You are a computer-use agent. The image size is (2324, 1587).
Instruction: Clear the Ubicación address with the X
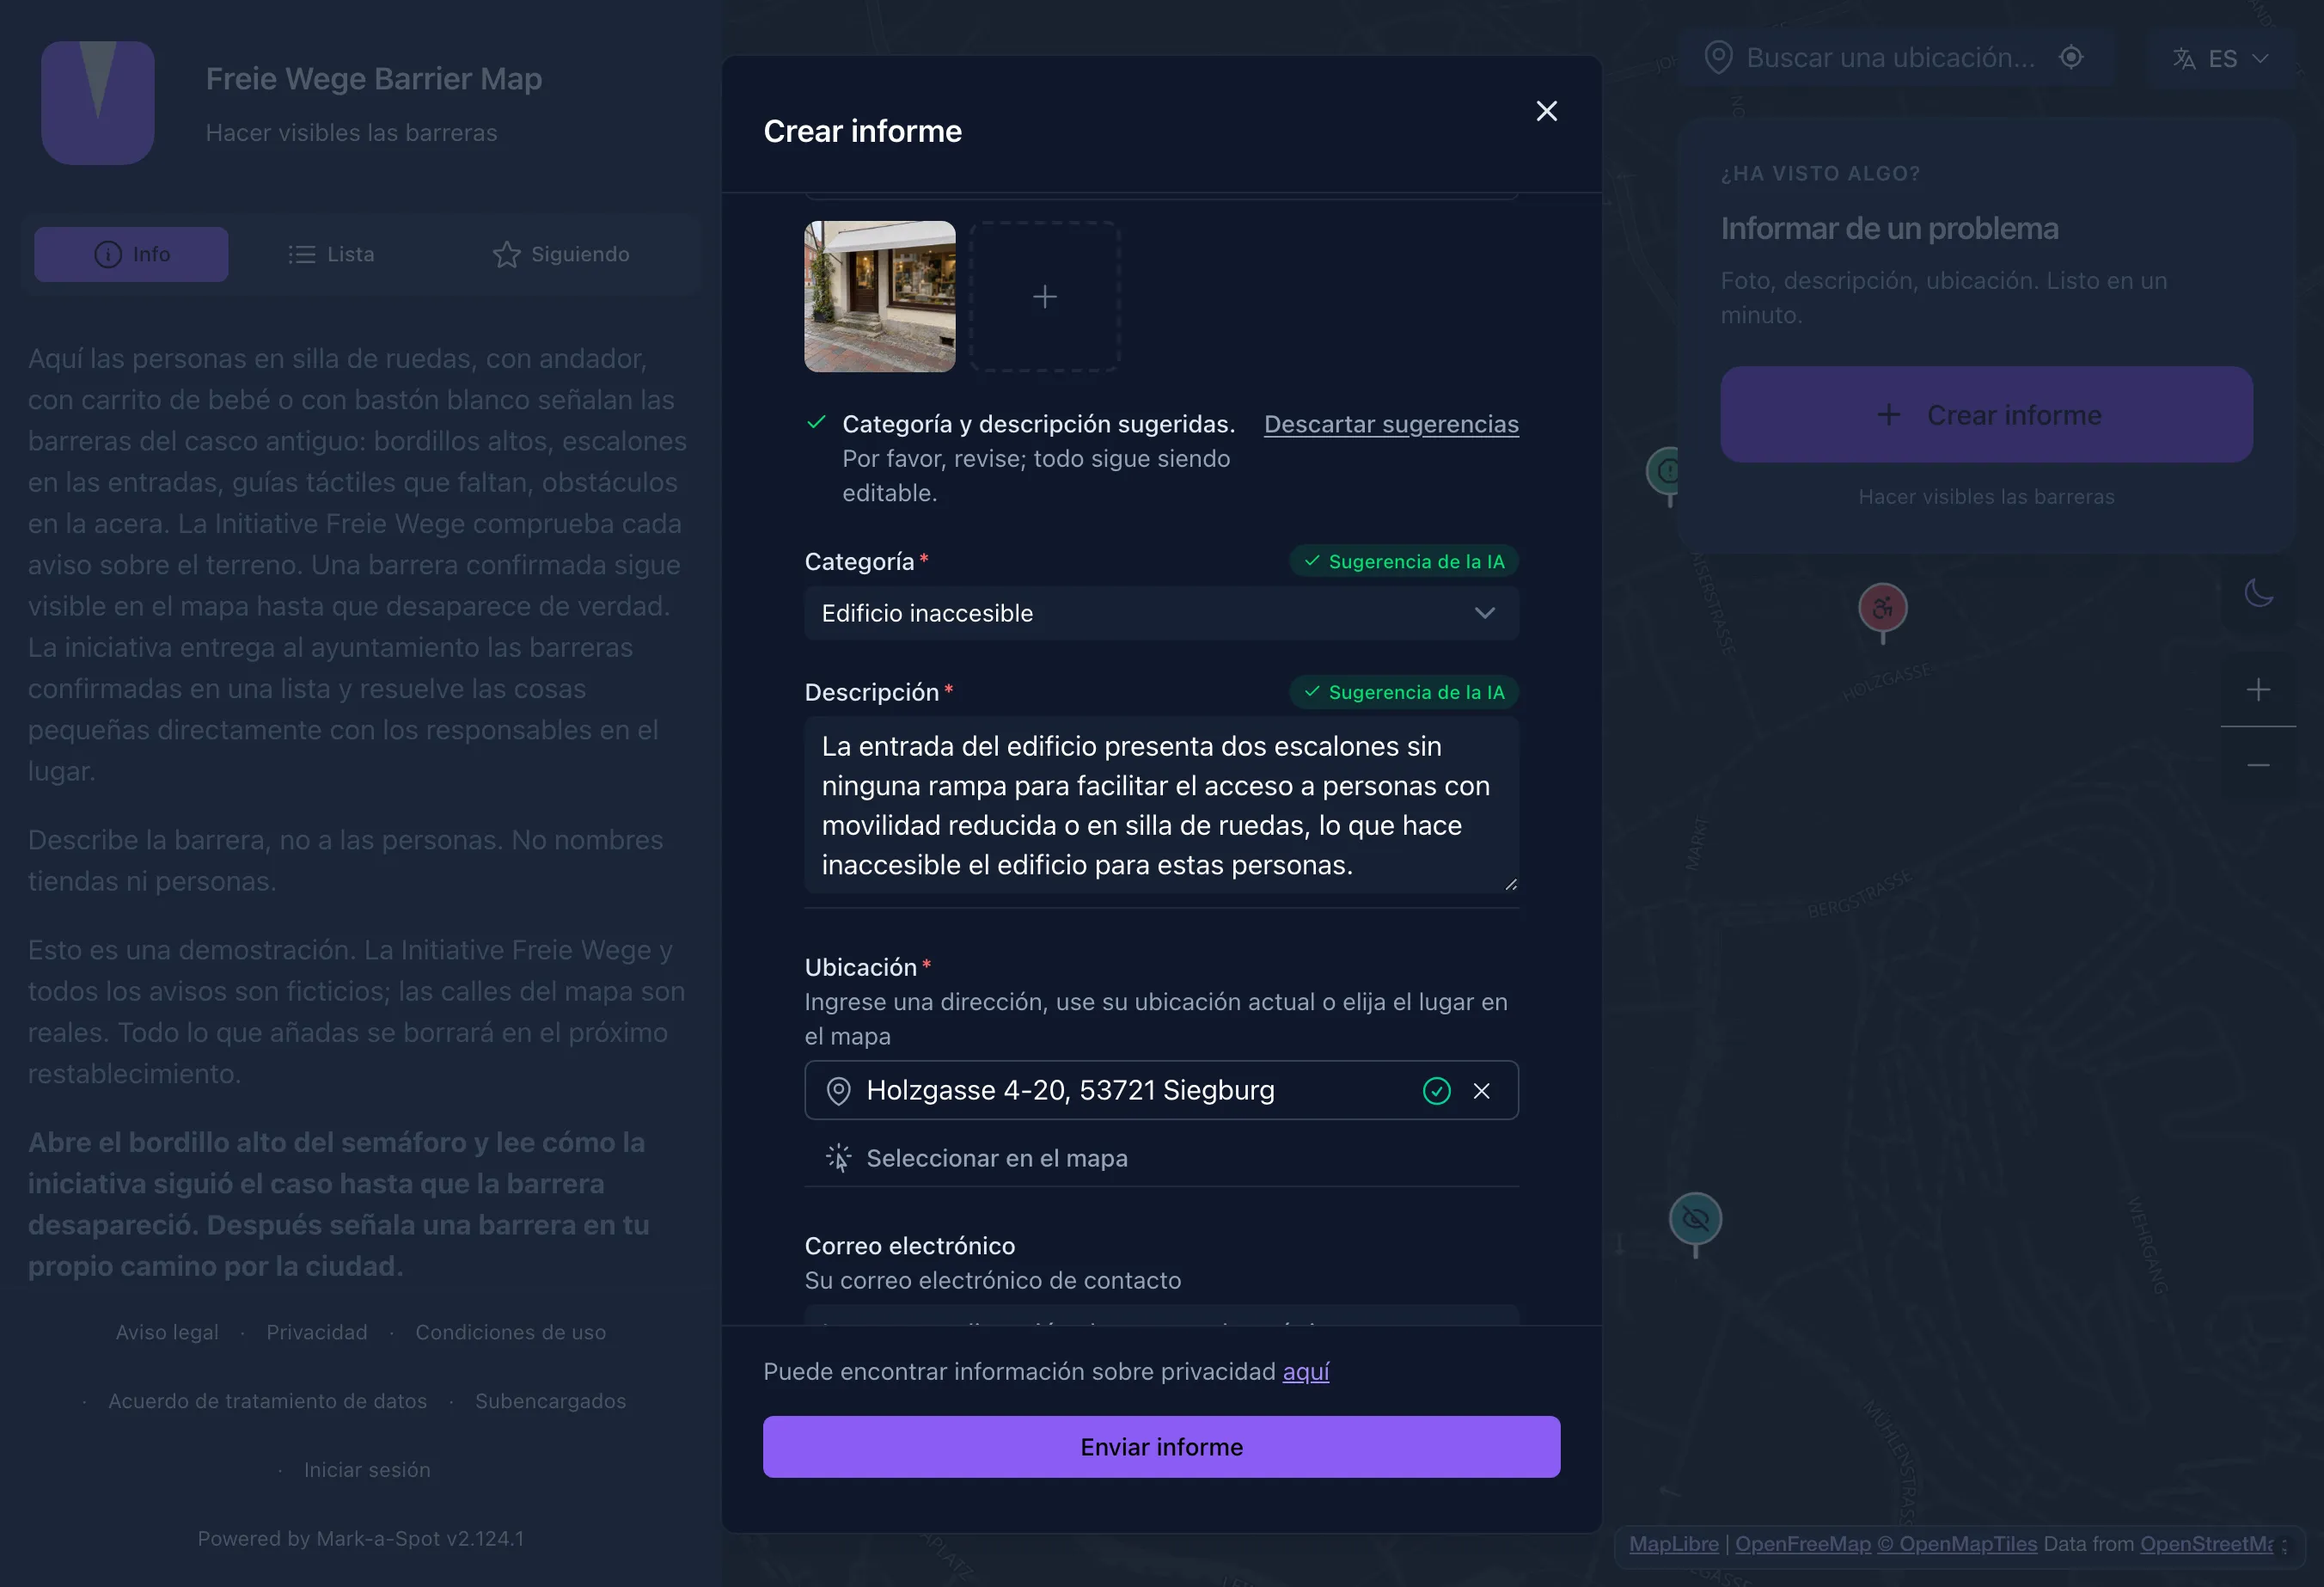(1482, 1091)
